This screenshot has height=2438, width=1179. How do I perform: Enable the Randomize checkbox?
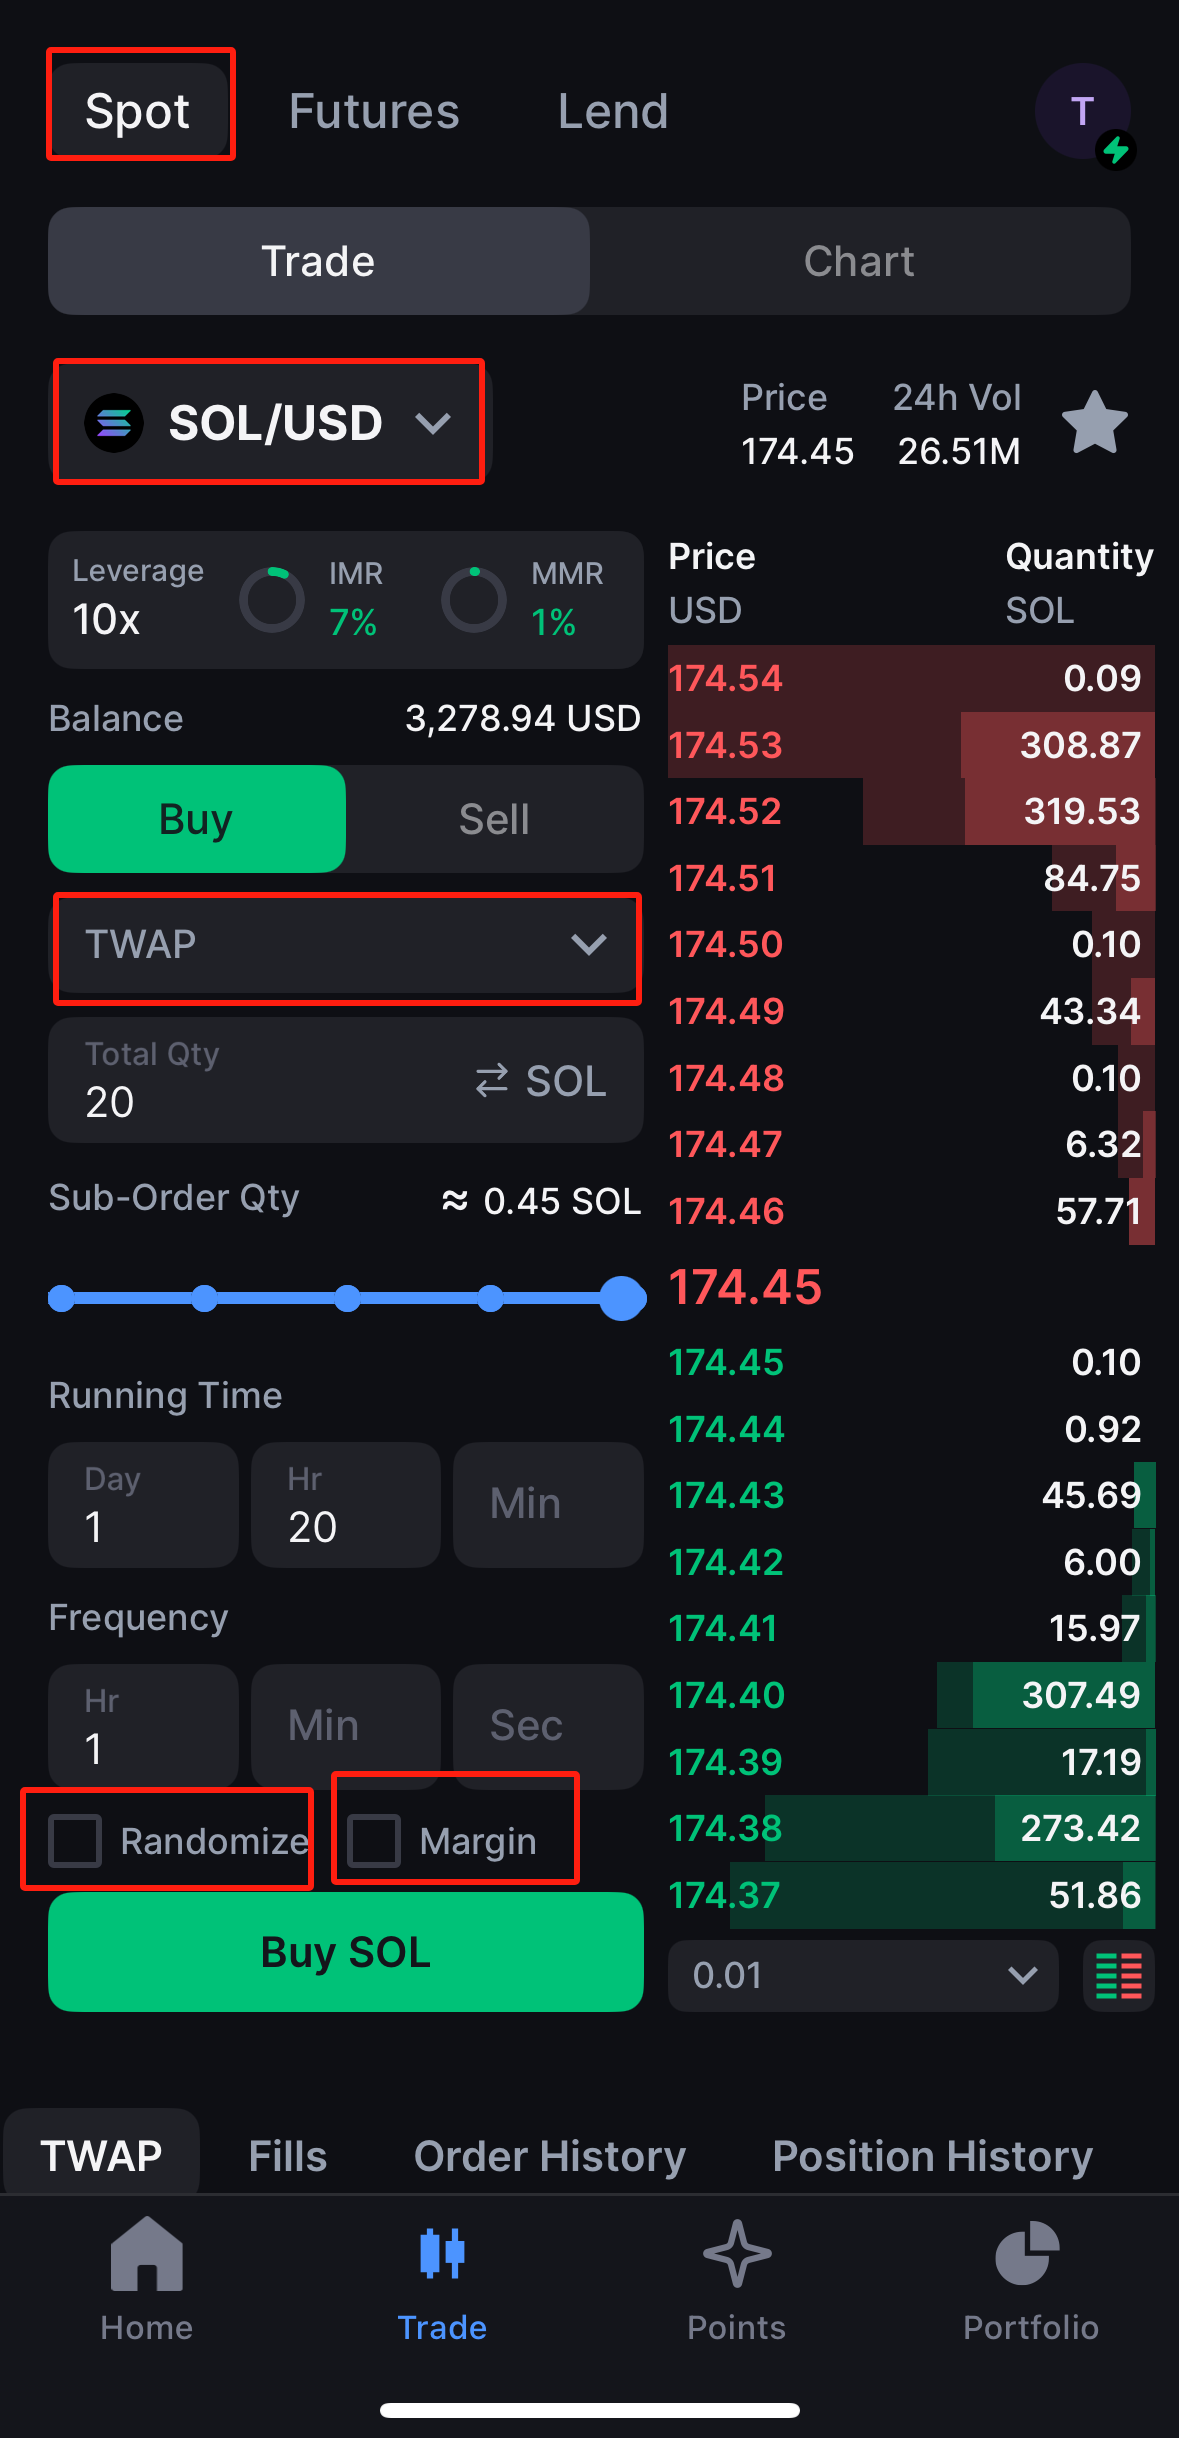tap(76, 1841)
